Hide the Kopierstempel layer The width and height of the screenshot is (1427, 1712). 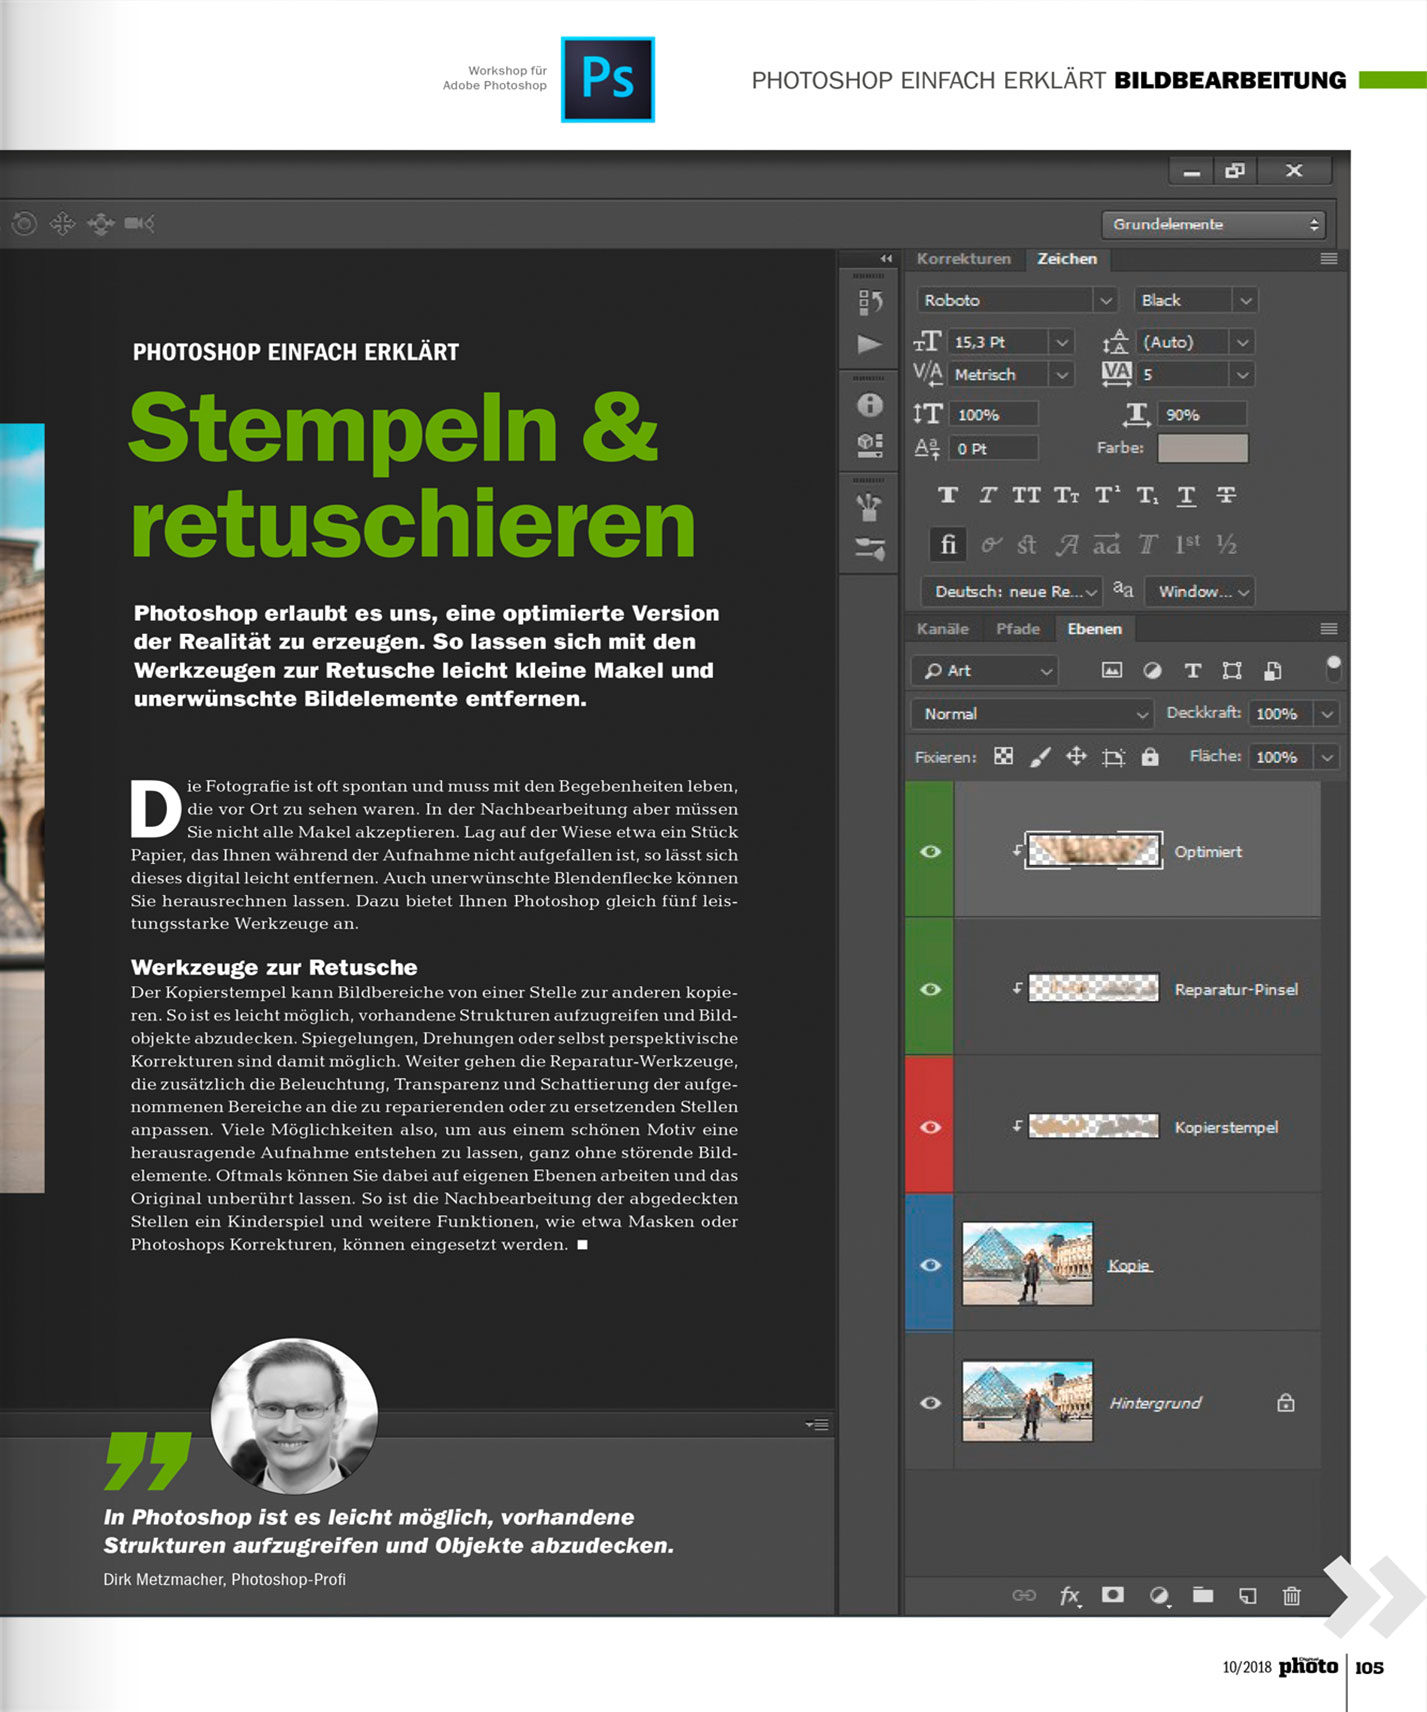pos(930,1127)
